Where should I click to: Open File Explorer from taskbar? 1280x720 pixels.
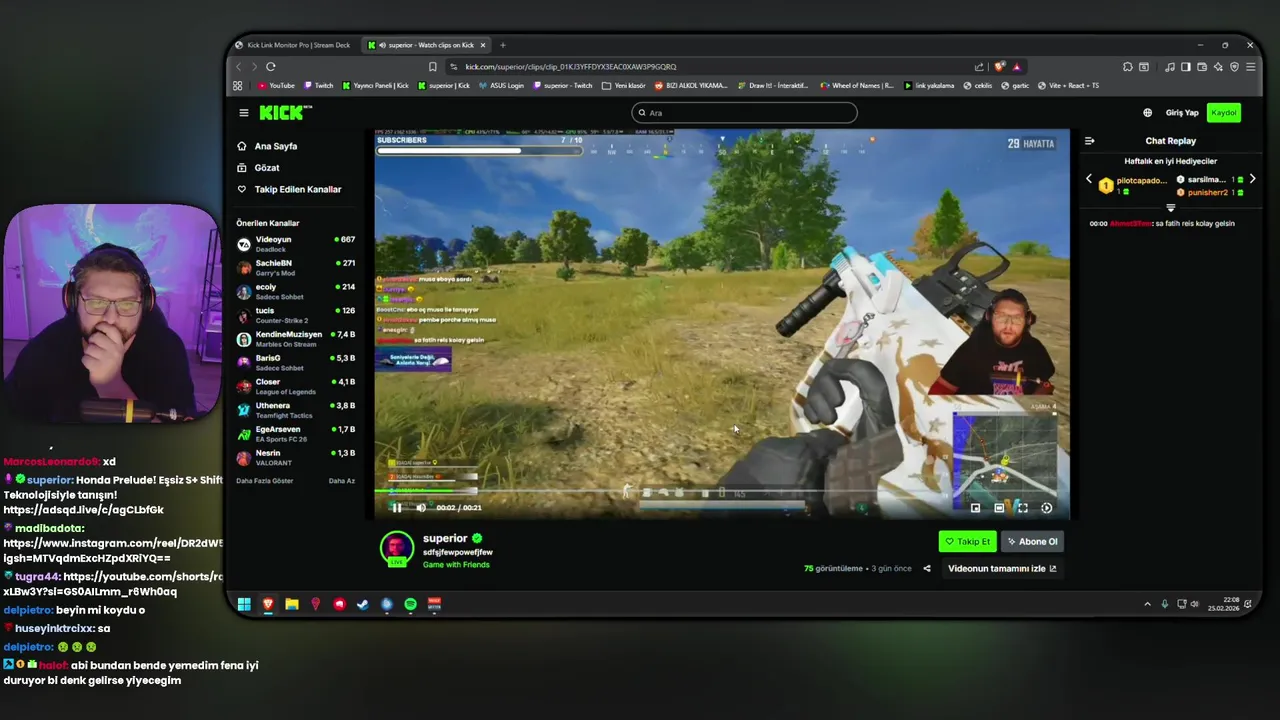point(292,604)
